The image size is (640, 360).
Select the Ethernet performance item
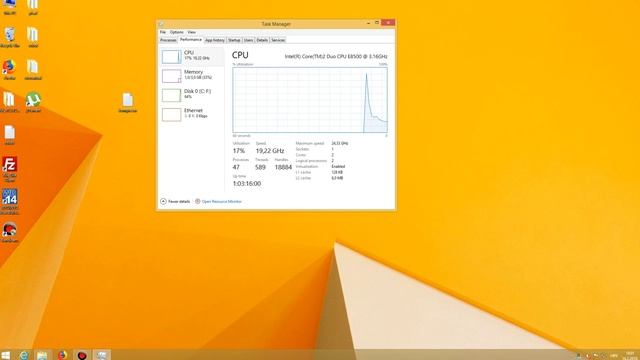tap(191, 114)
